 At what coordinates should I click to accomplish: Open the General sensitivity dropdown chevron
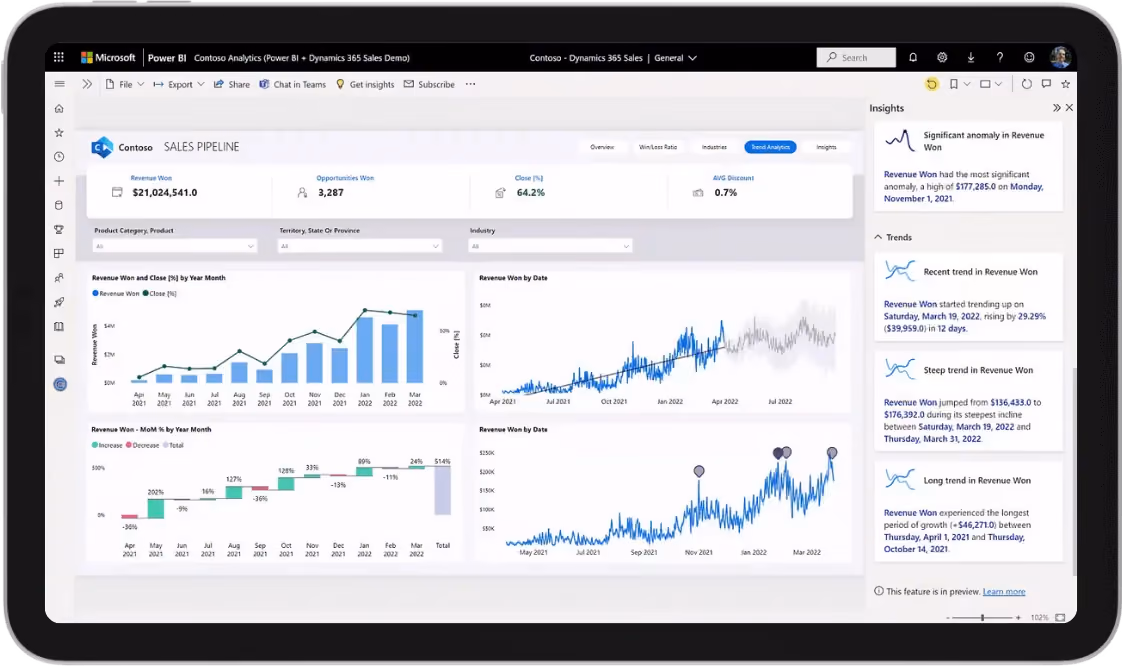tap(693, 58)
